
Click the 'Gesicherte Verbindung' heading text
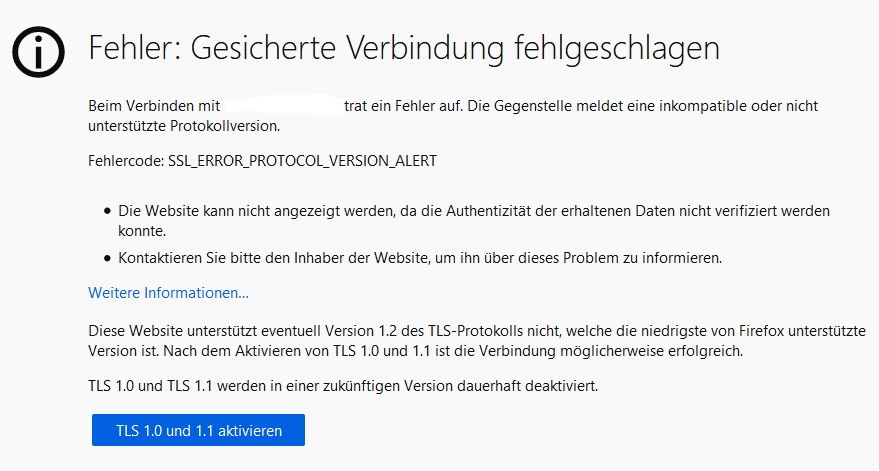375,48
